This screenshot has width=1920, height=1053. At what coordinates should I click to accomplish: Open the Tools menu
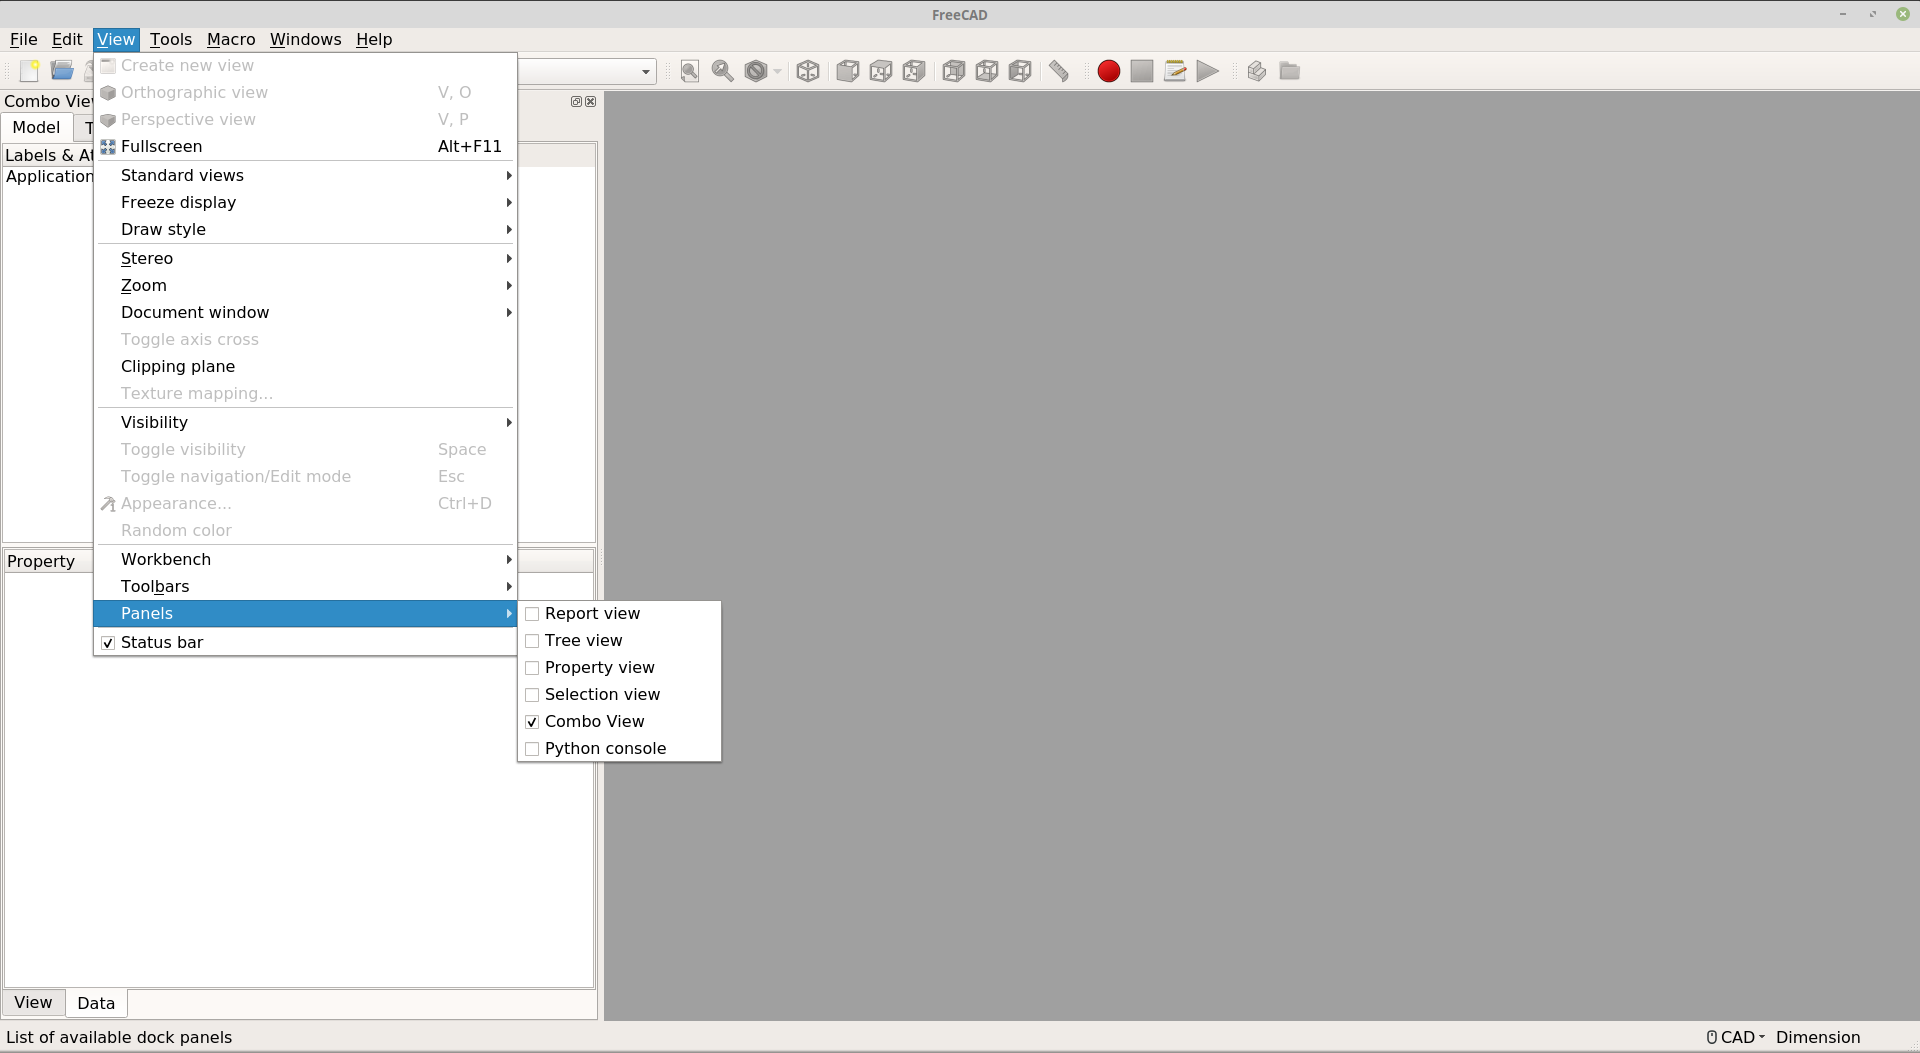pos(171,39)
